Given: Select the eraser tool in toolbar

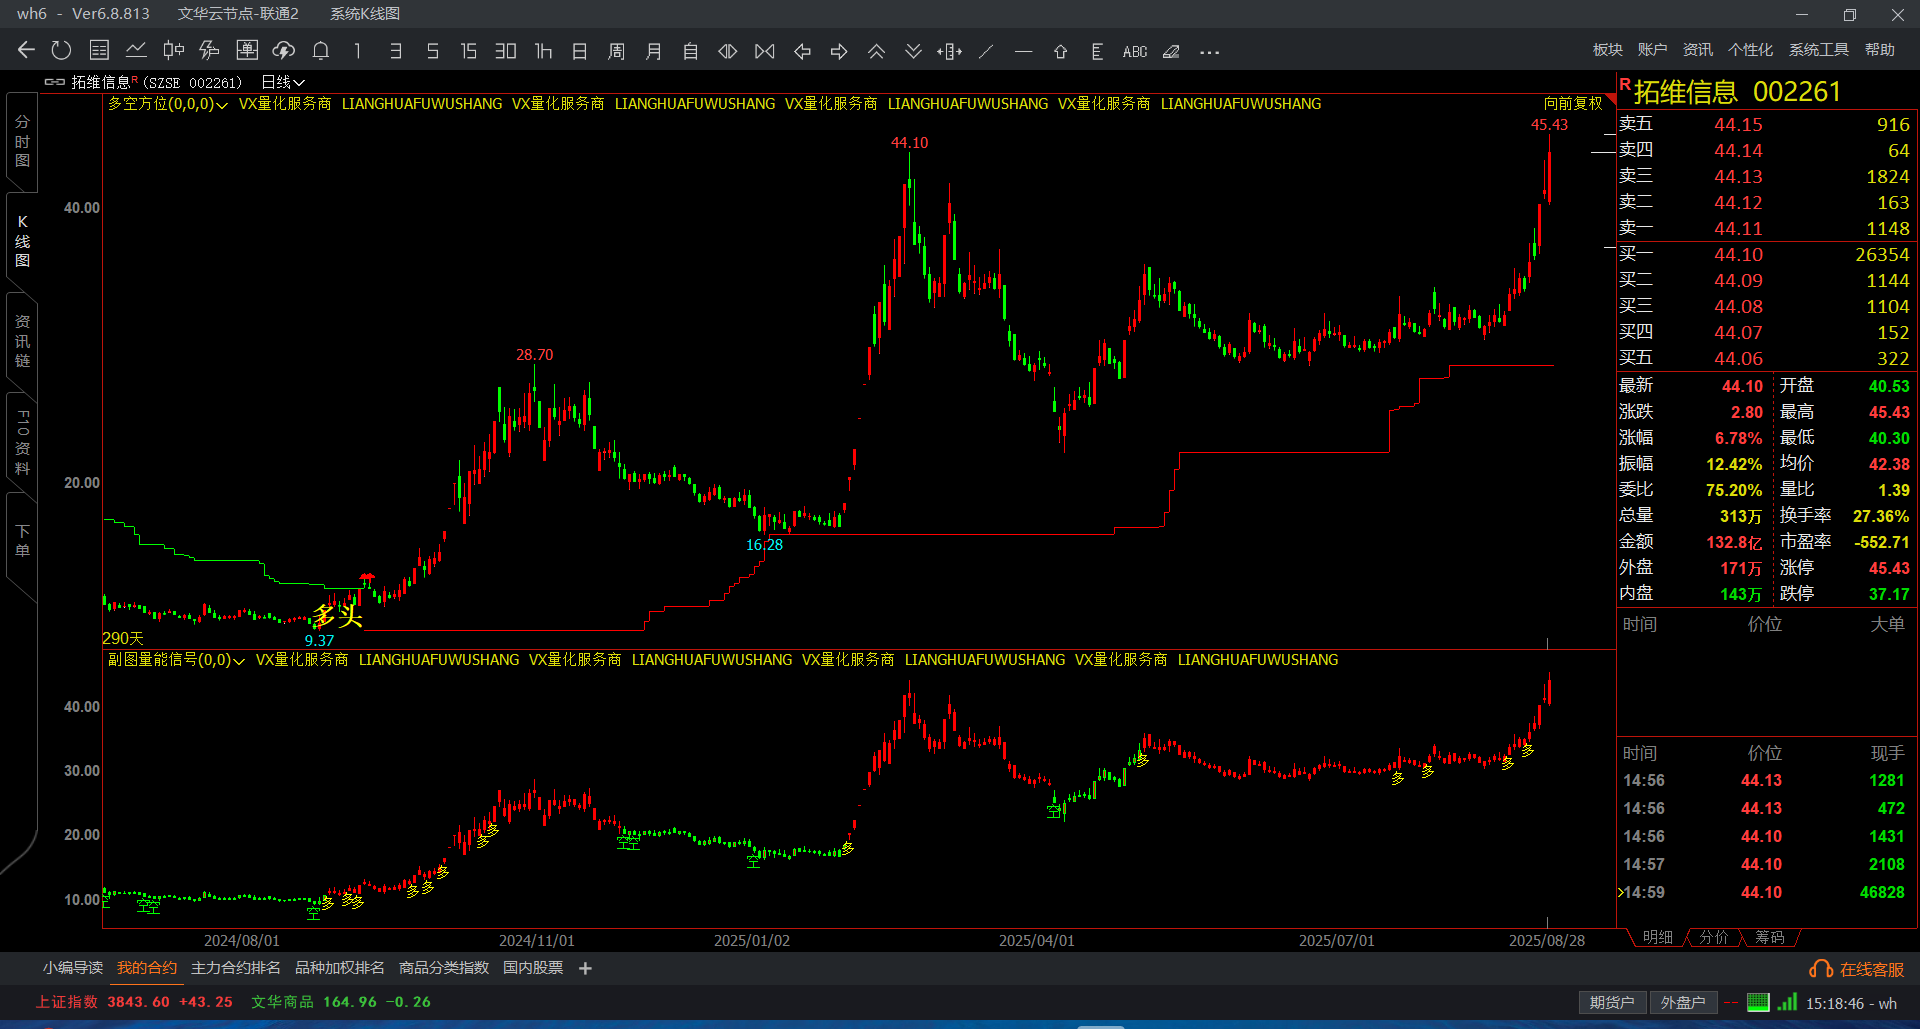Looking at the screenshot, I should (1171, 51).
